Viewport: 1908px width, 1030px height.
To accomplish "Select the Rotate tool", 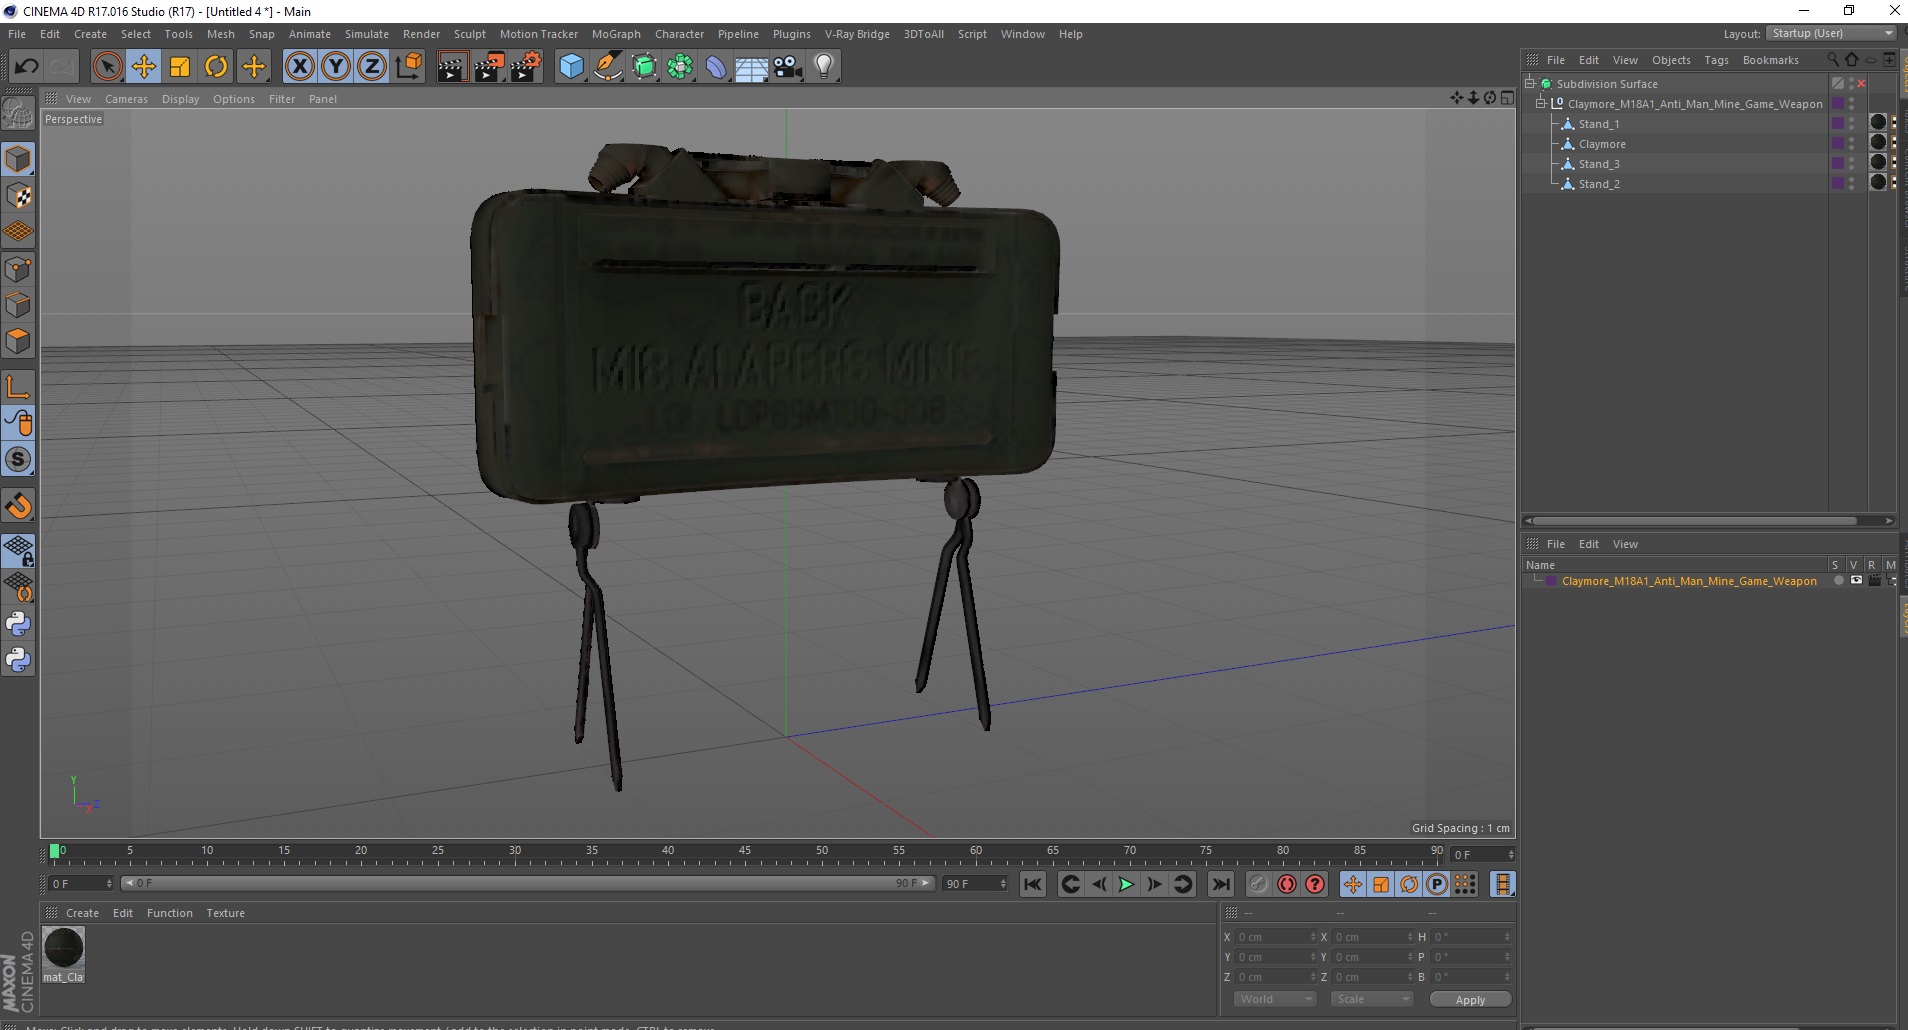I will point(216,67).
